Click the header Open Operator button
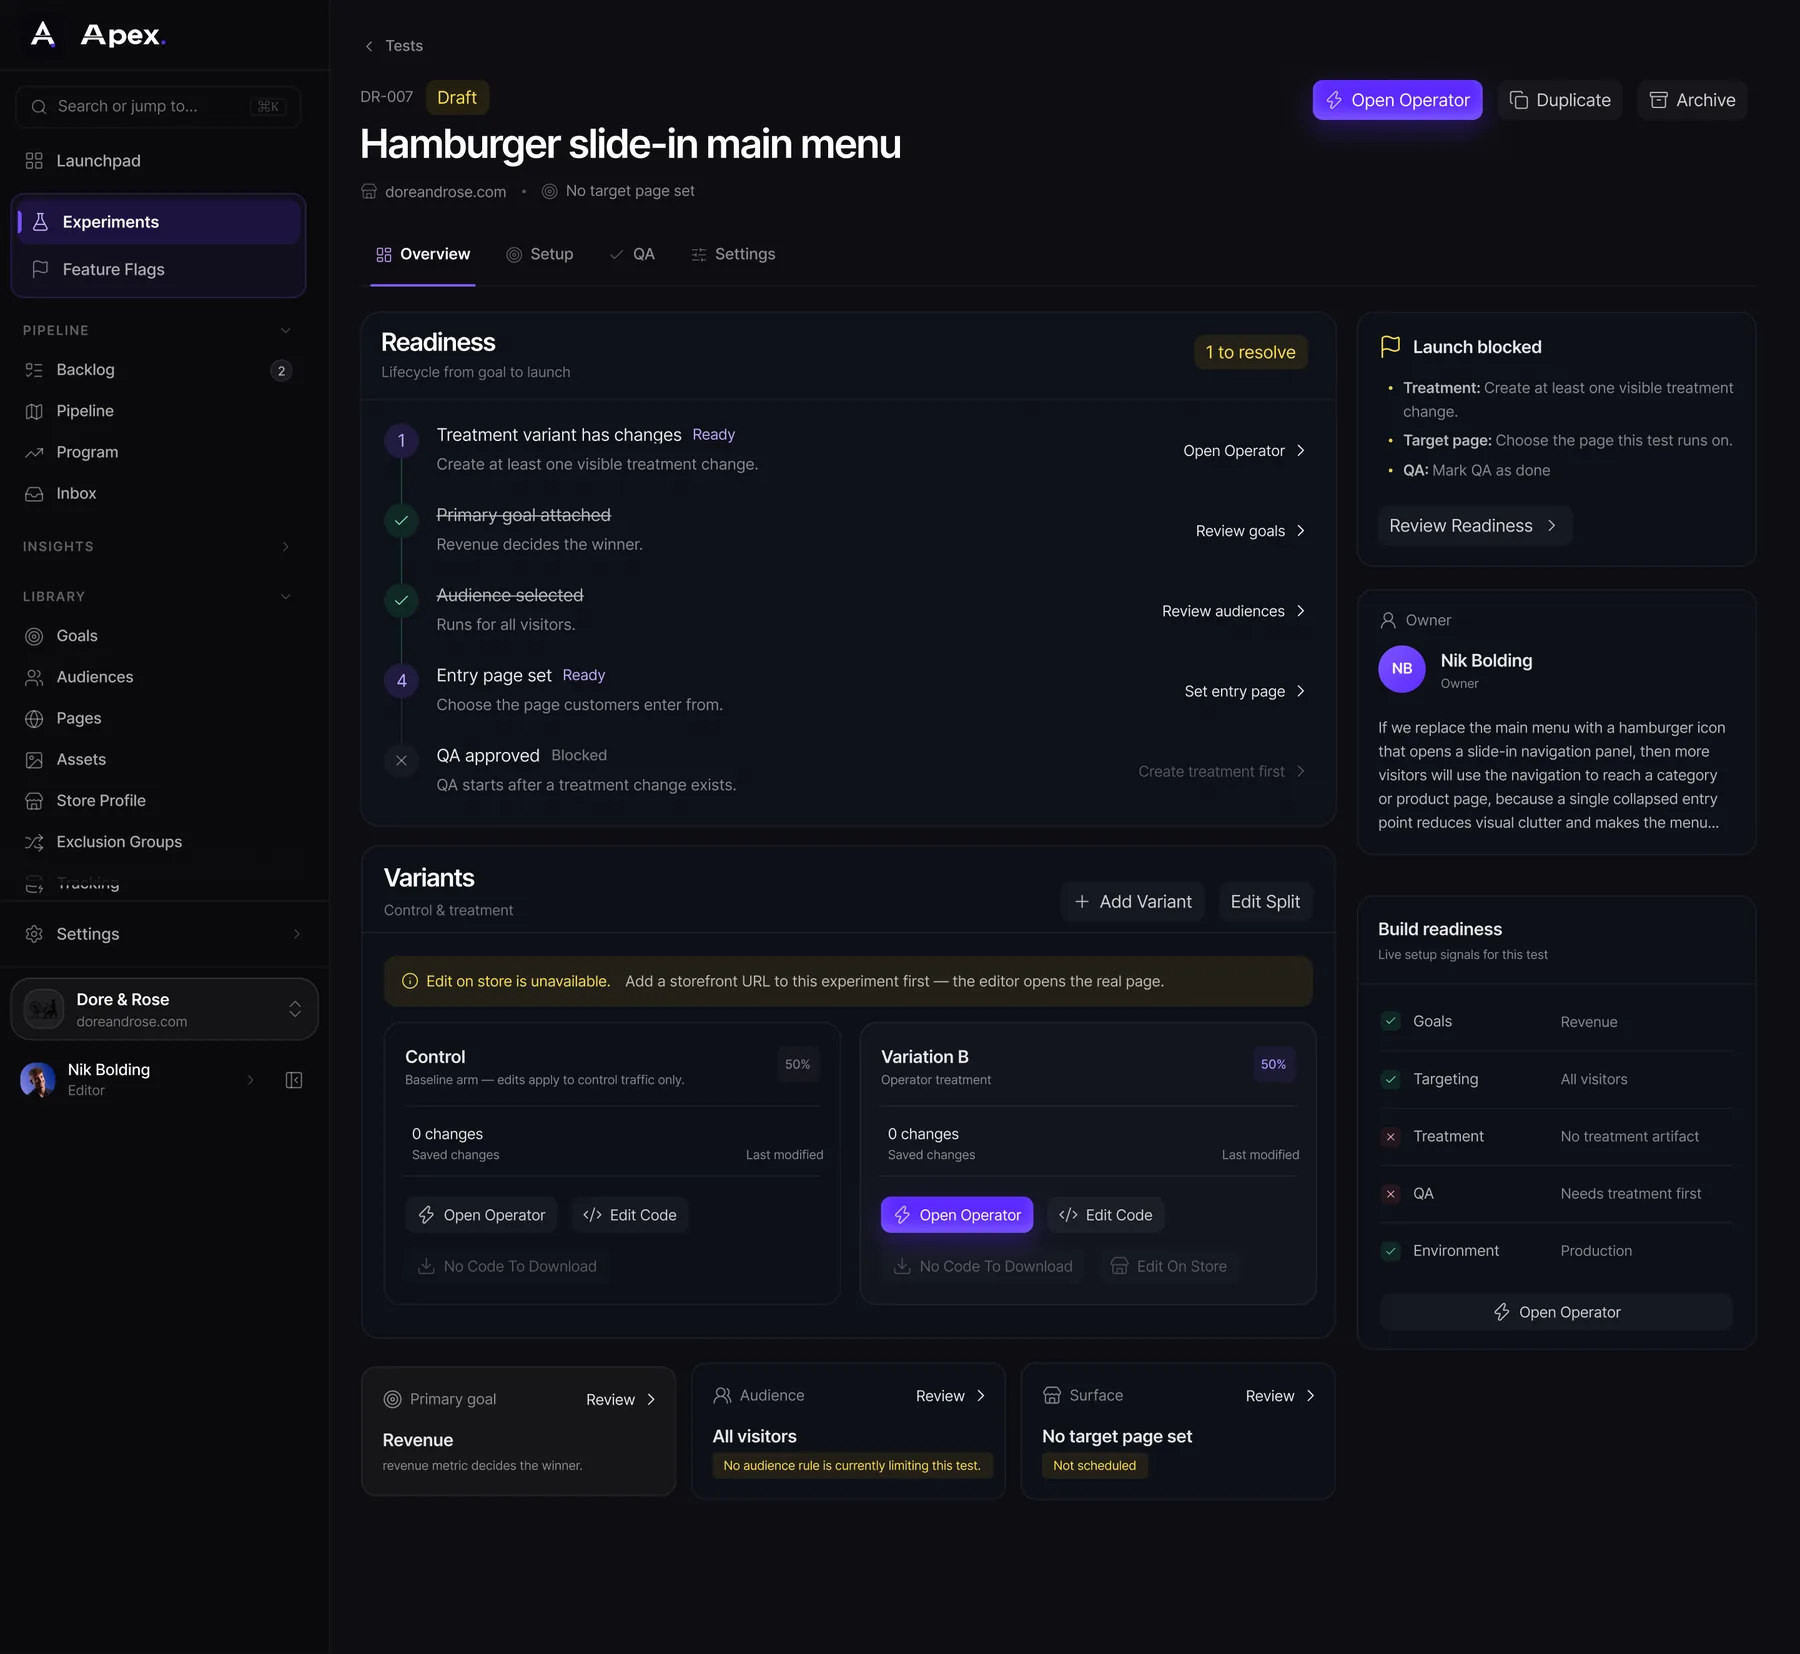This screenshot has width=1800, height=1654. [1397, 100]
